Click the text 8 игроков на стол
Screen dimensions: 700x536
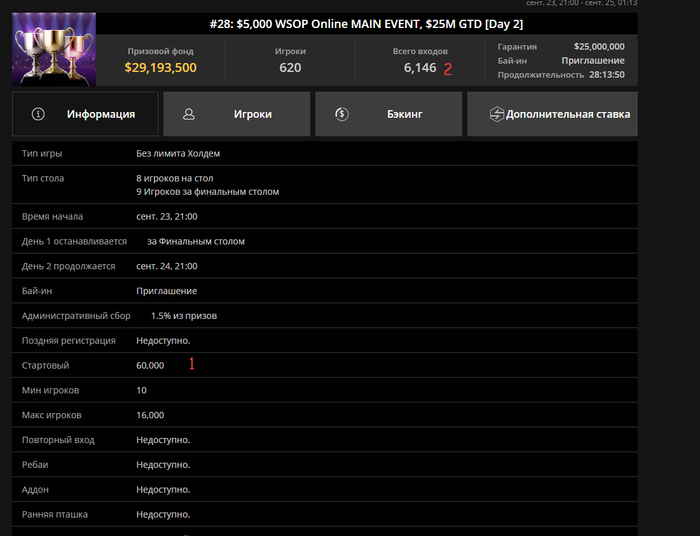point(175,178)
